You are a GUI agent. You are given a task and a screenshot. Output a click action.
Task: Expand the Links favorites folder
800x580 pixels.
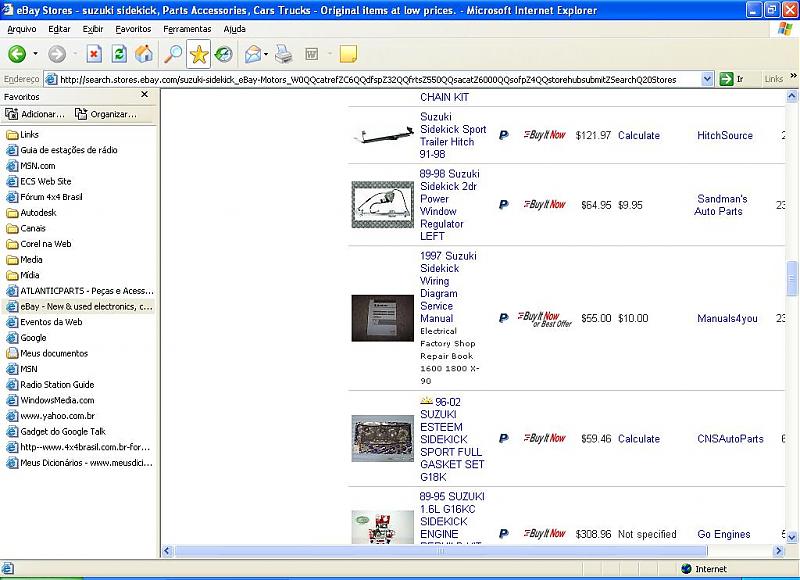(22, 135)
